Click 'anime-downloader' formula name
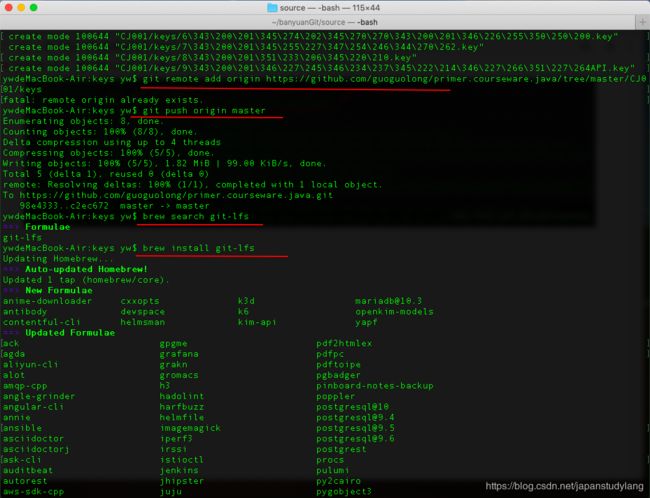650x498 pixels. (x=47, y=301)
